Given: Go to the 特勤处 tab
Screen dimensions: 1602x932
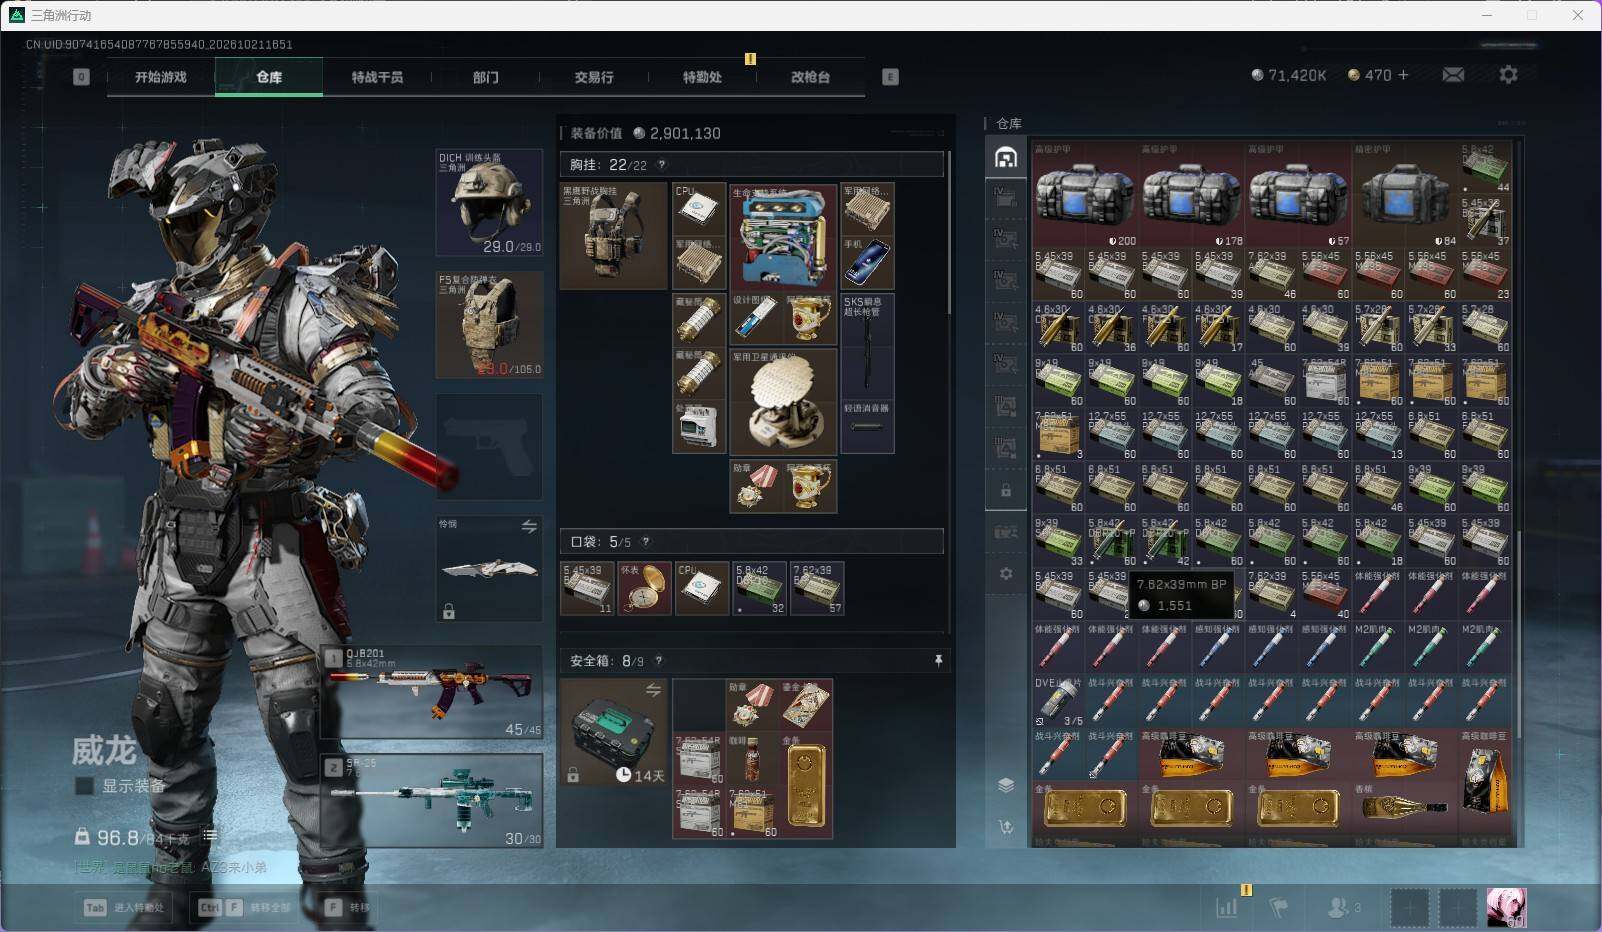Looking at the screenshot, I should click(702, 77).
